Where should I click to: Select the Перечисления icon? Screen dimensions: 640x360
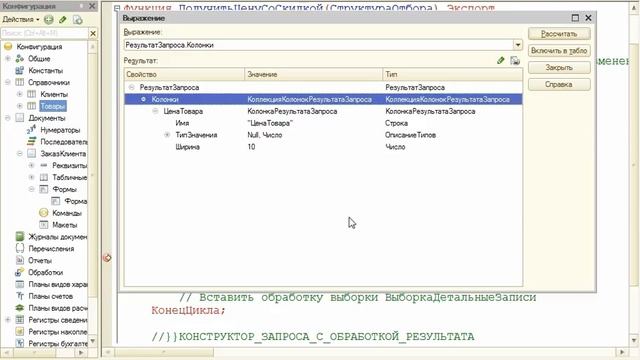pos(20,248)
